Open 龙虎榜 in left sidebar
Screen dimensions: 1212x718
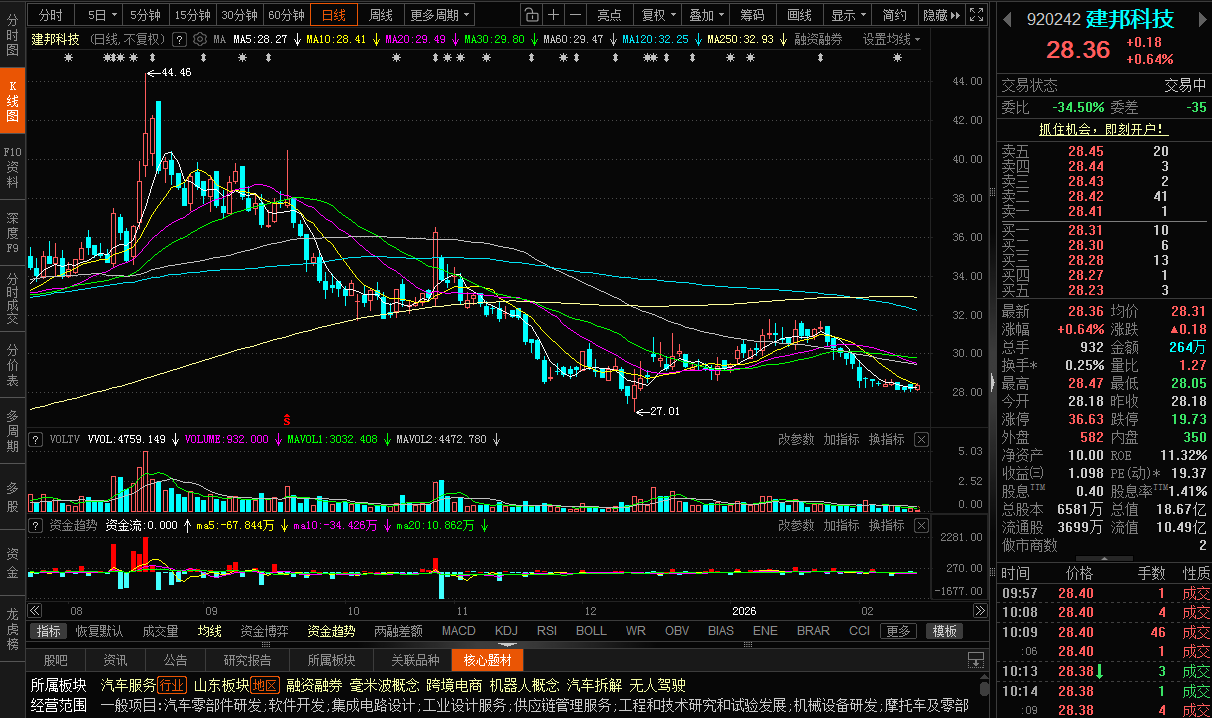click(13, 629)
